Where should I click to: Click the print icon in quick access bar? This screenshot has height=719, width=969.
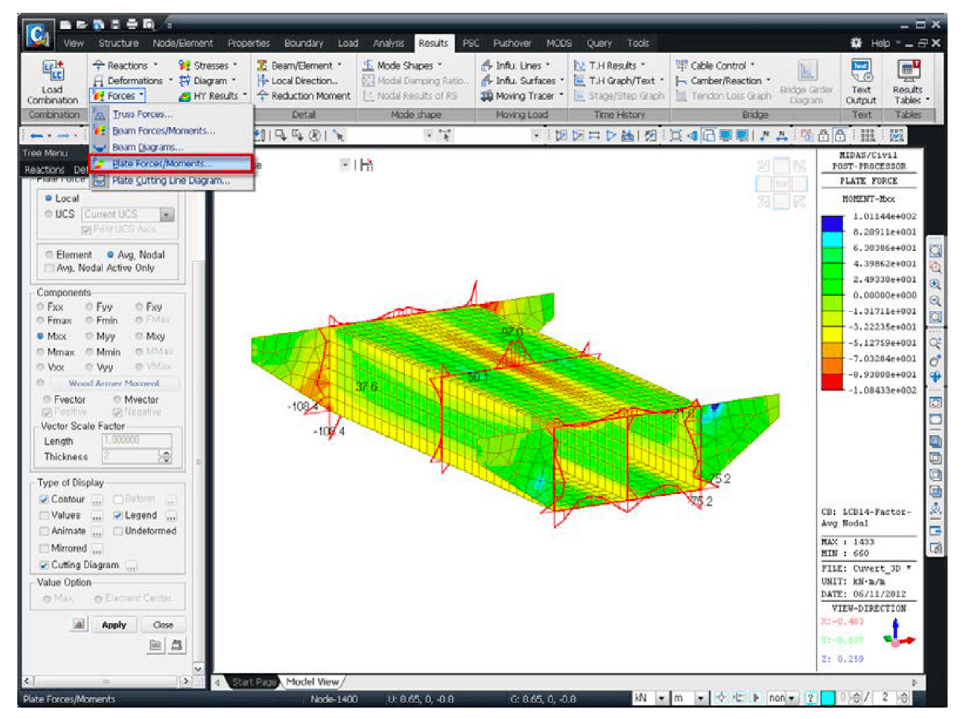pyautogui.click(x=132, y=24)
